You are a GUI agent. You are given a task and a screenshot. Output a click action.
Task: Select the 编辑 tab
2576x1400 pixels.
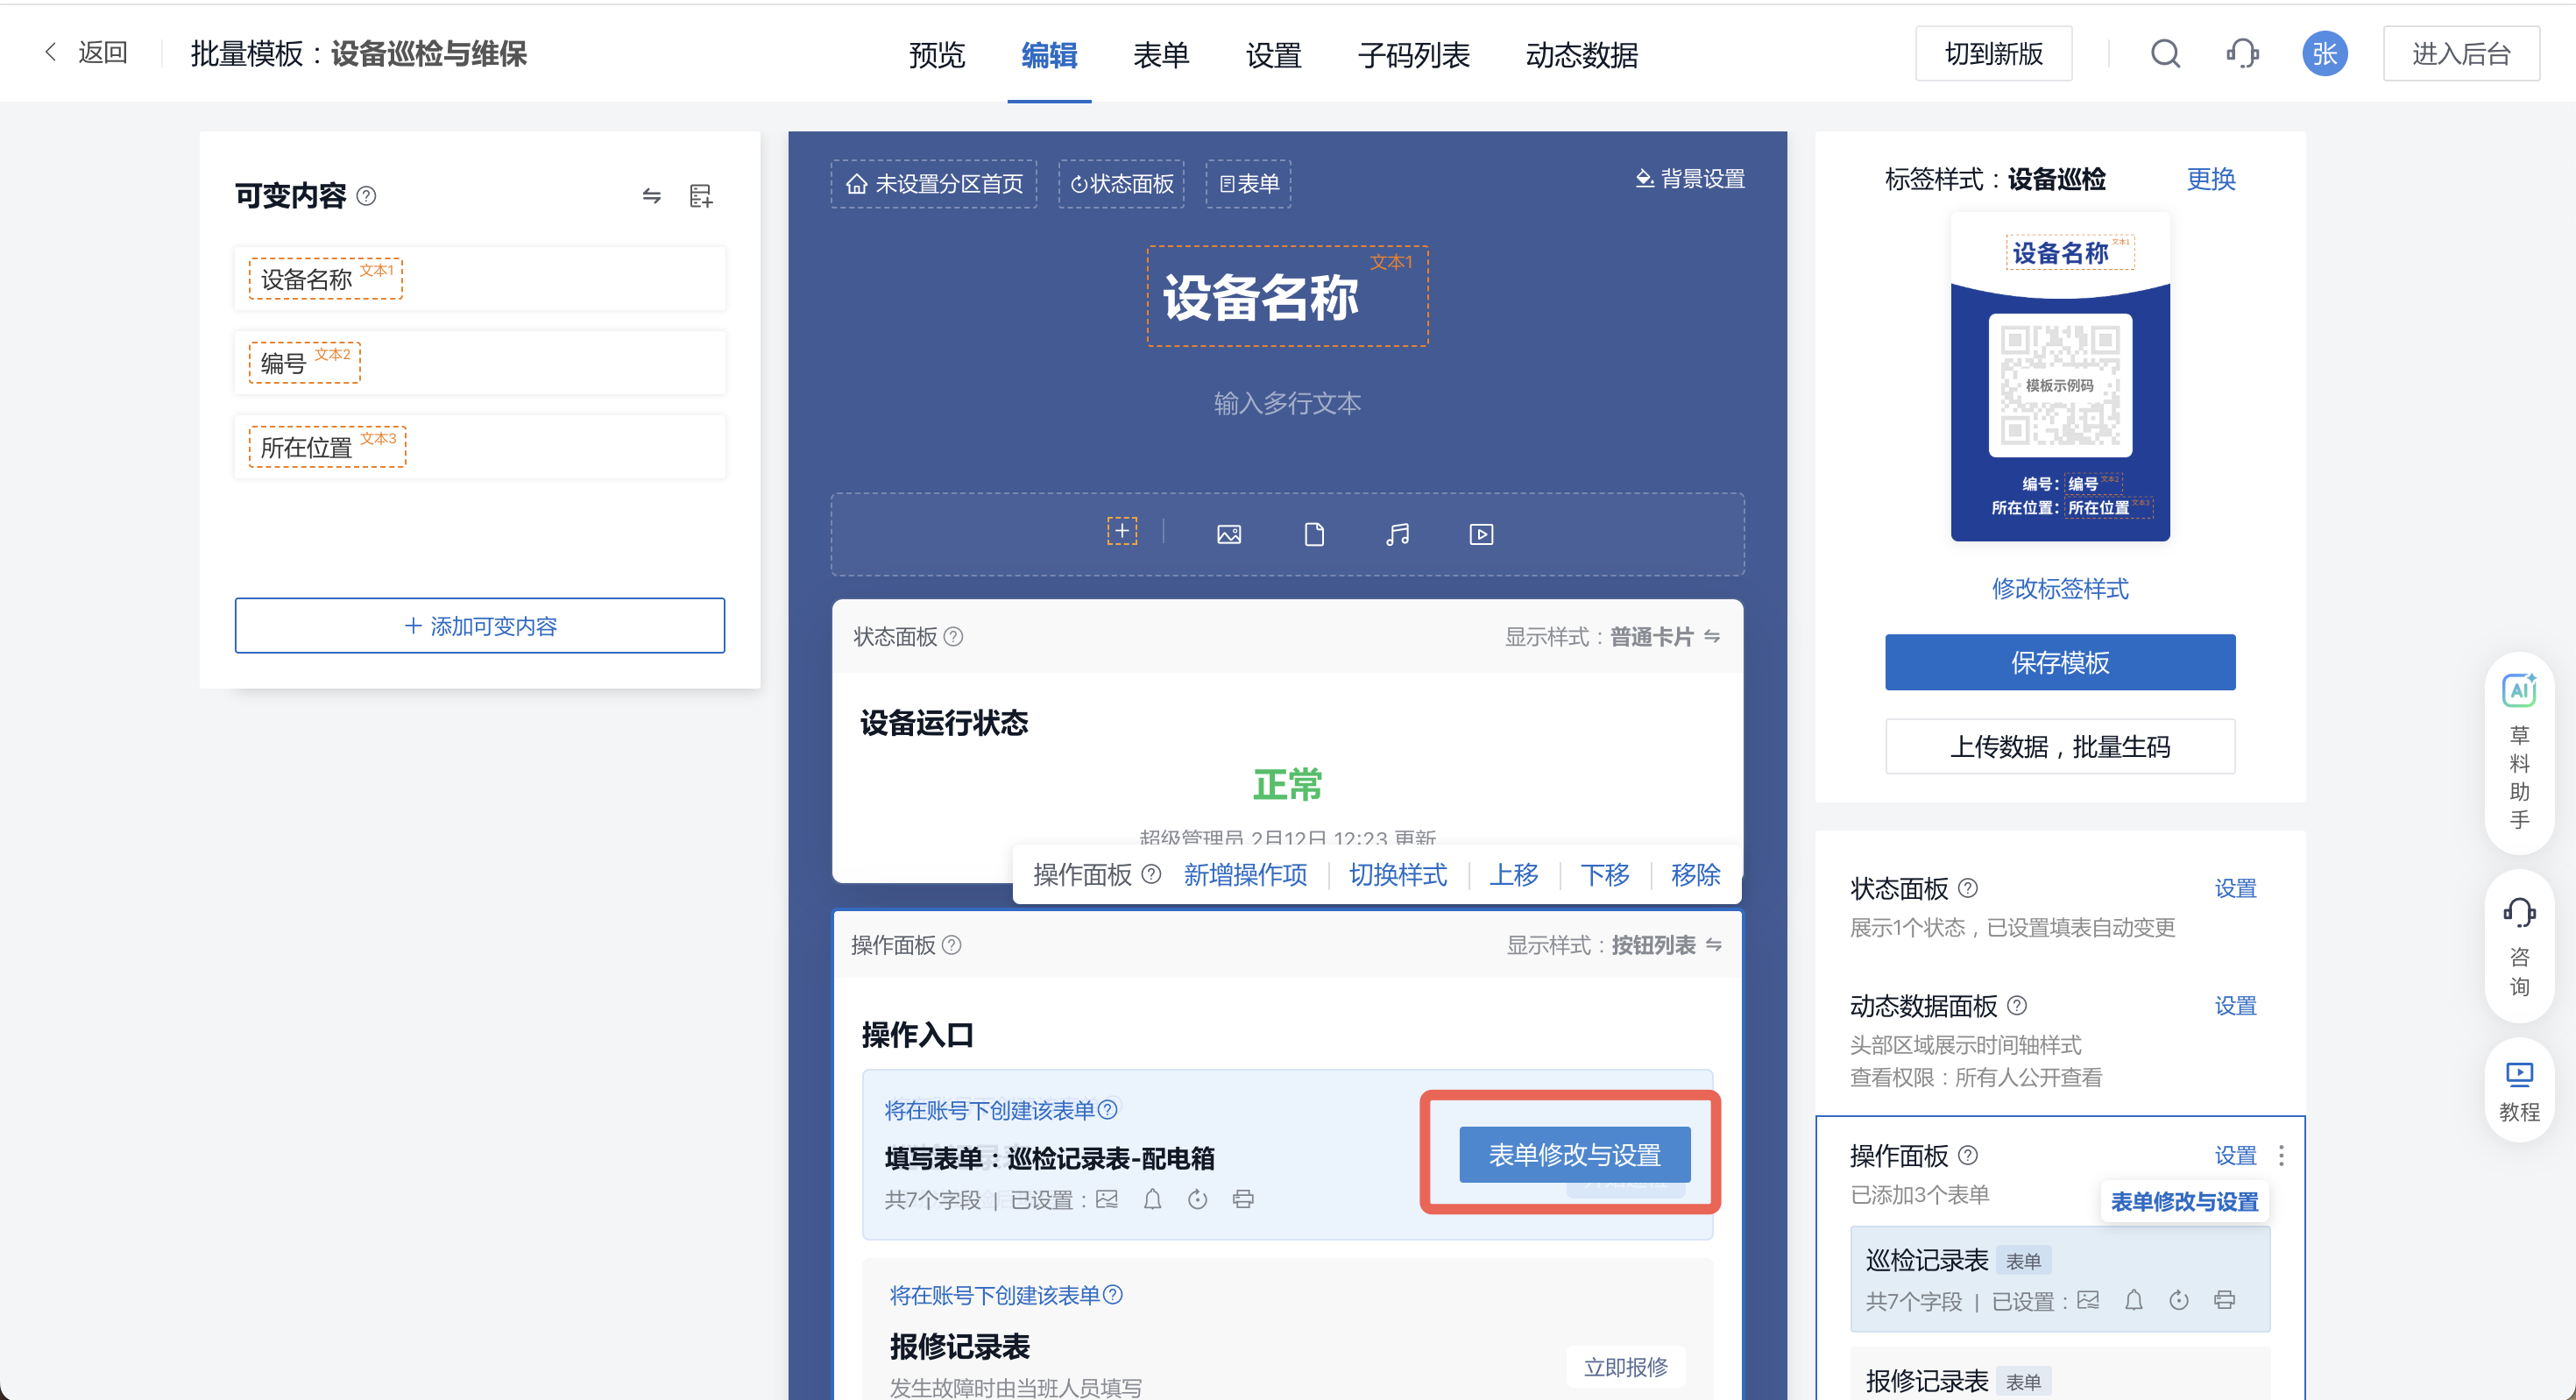(x=1049, y=54)
